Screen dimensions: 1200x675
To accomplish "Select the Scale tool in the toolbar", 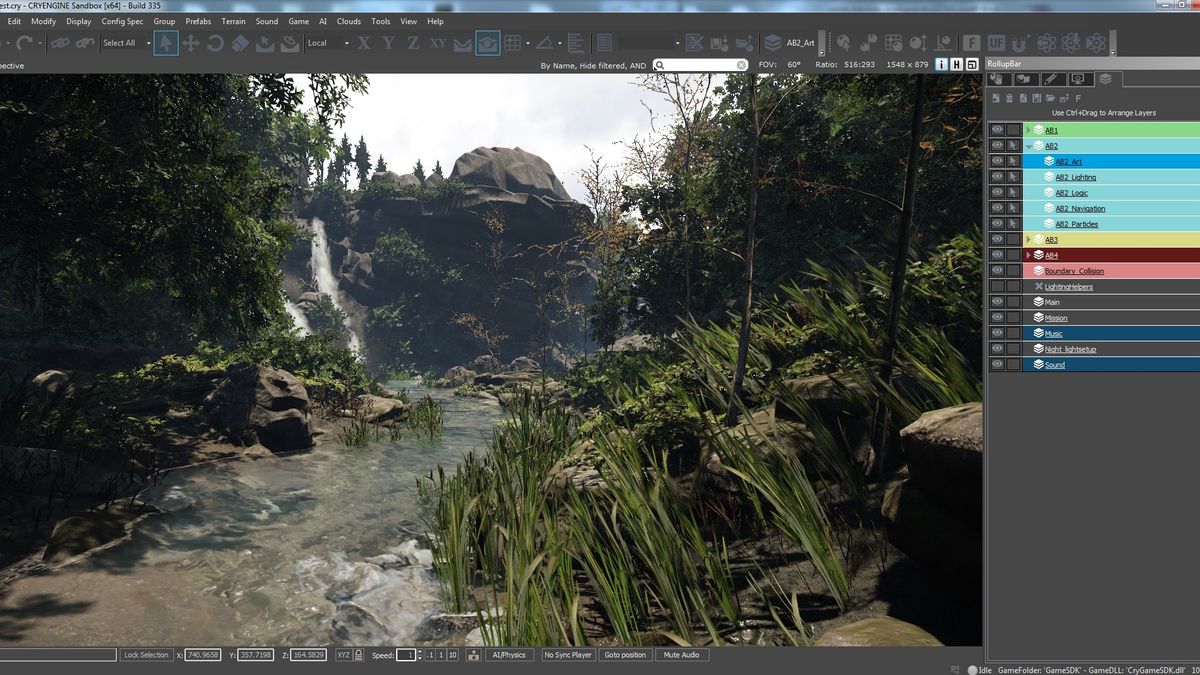I will 241,43.
